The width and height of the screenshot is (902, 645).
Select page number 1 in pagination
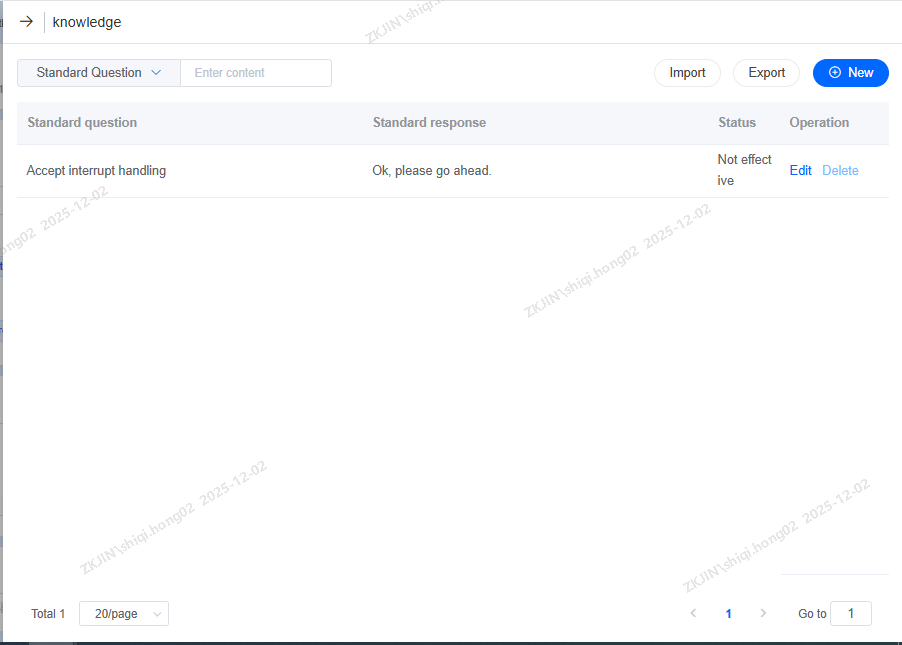(728, 614)
